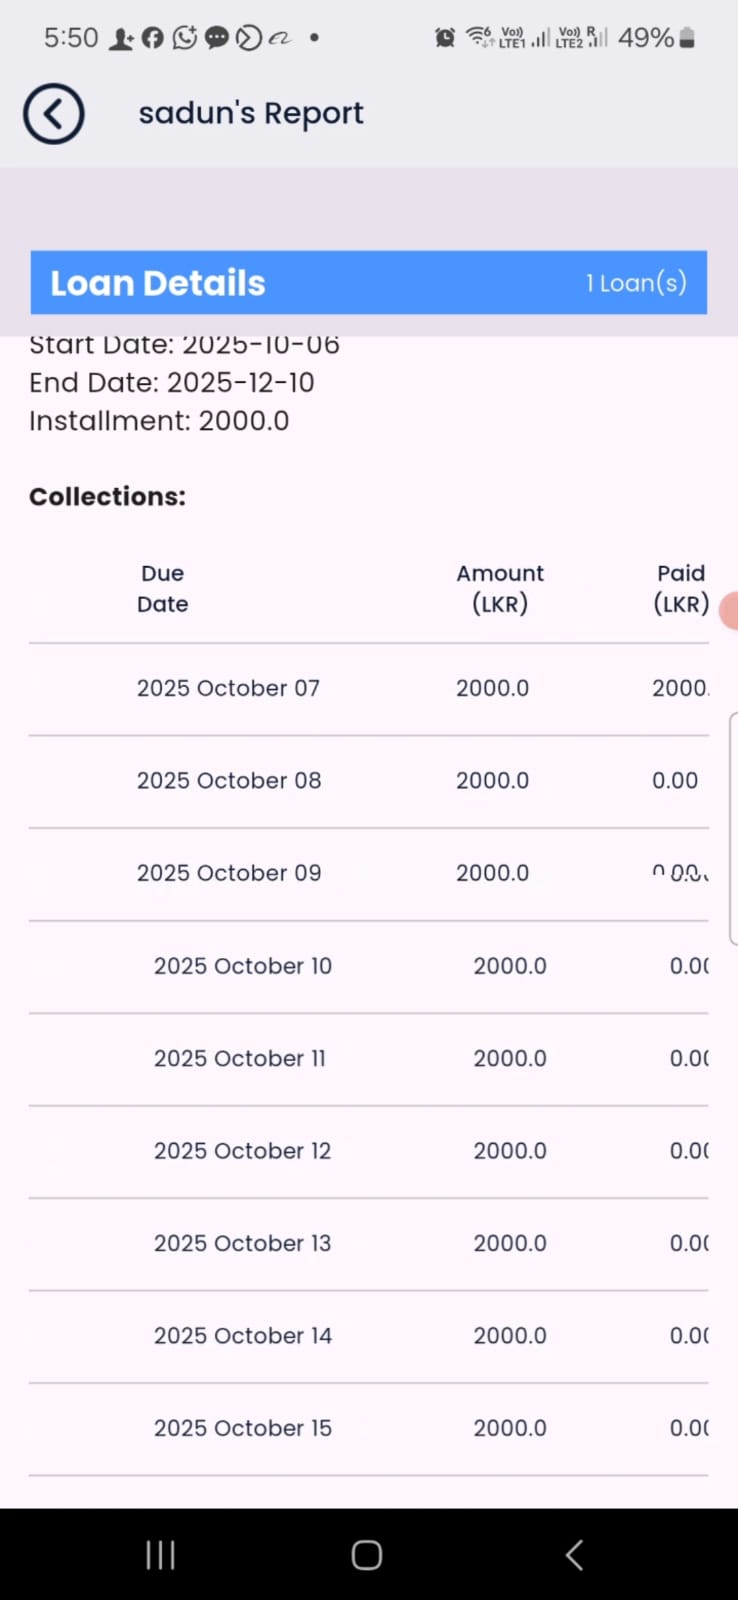Tap the circular back arrow button
This screenshot has height=1600, width=738.
click(54, 114)
